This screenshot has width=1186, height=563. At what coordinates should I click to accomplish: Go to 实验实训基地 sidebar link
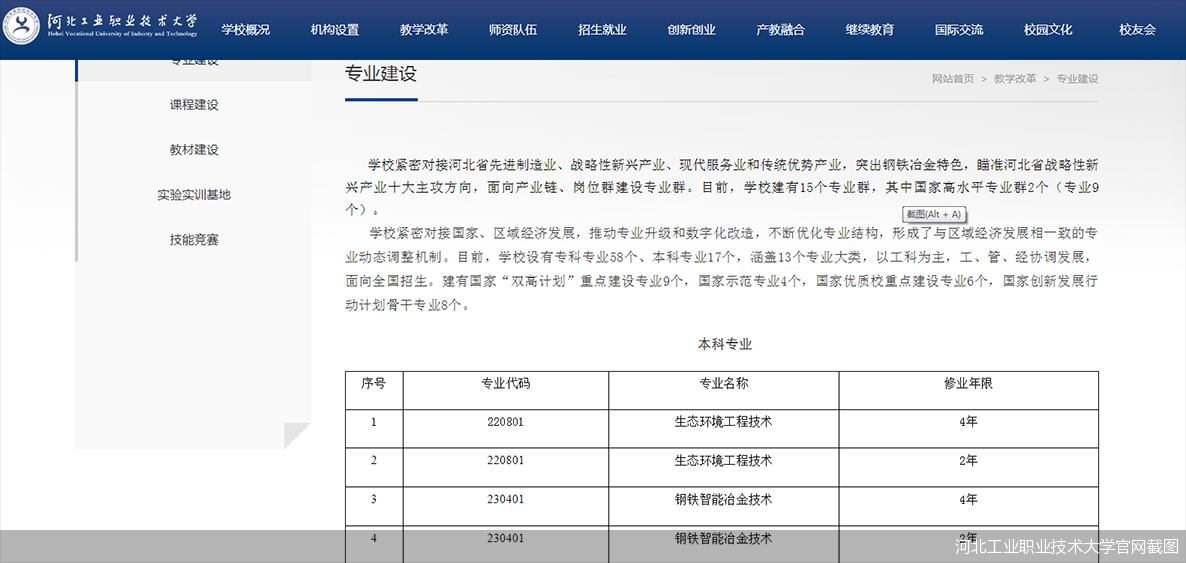(x=194, y=195)
